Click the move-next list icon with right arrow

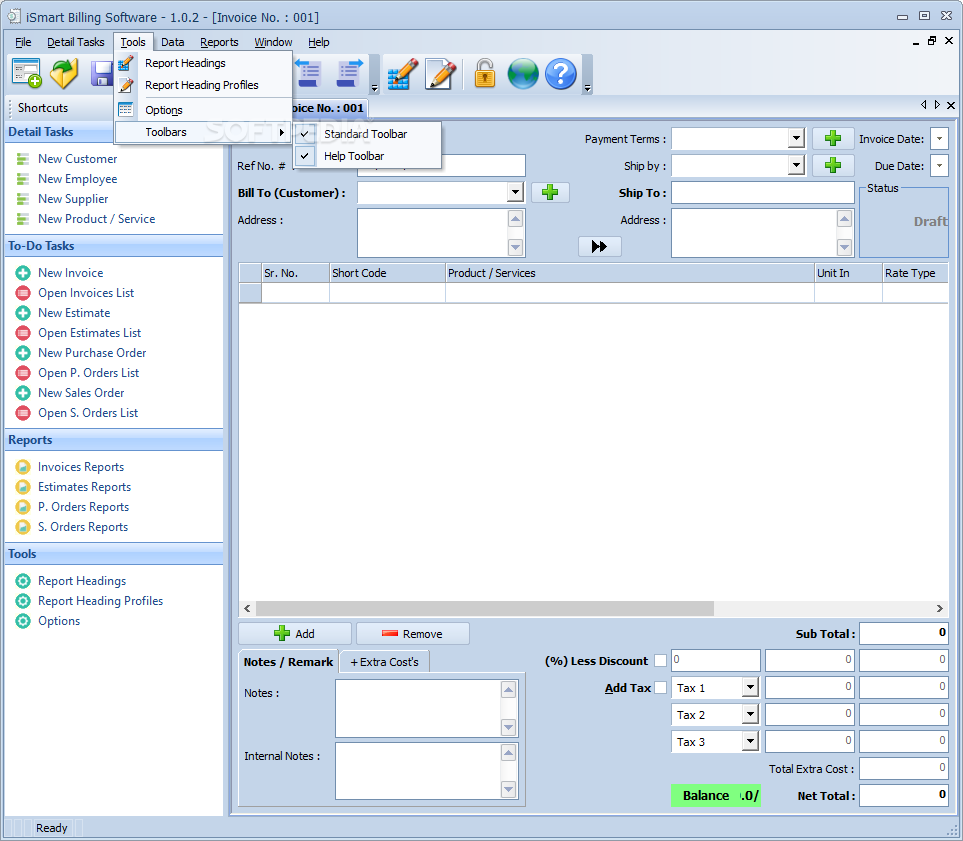349,74
